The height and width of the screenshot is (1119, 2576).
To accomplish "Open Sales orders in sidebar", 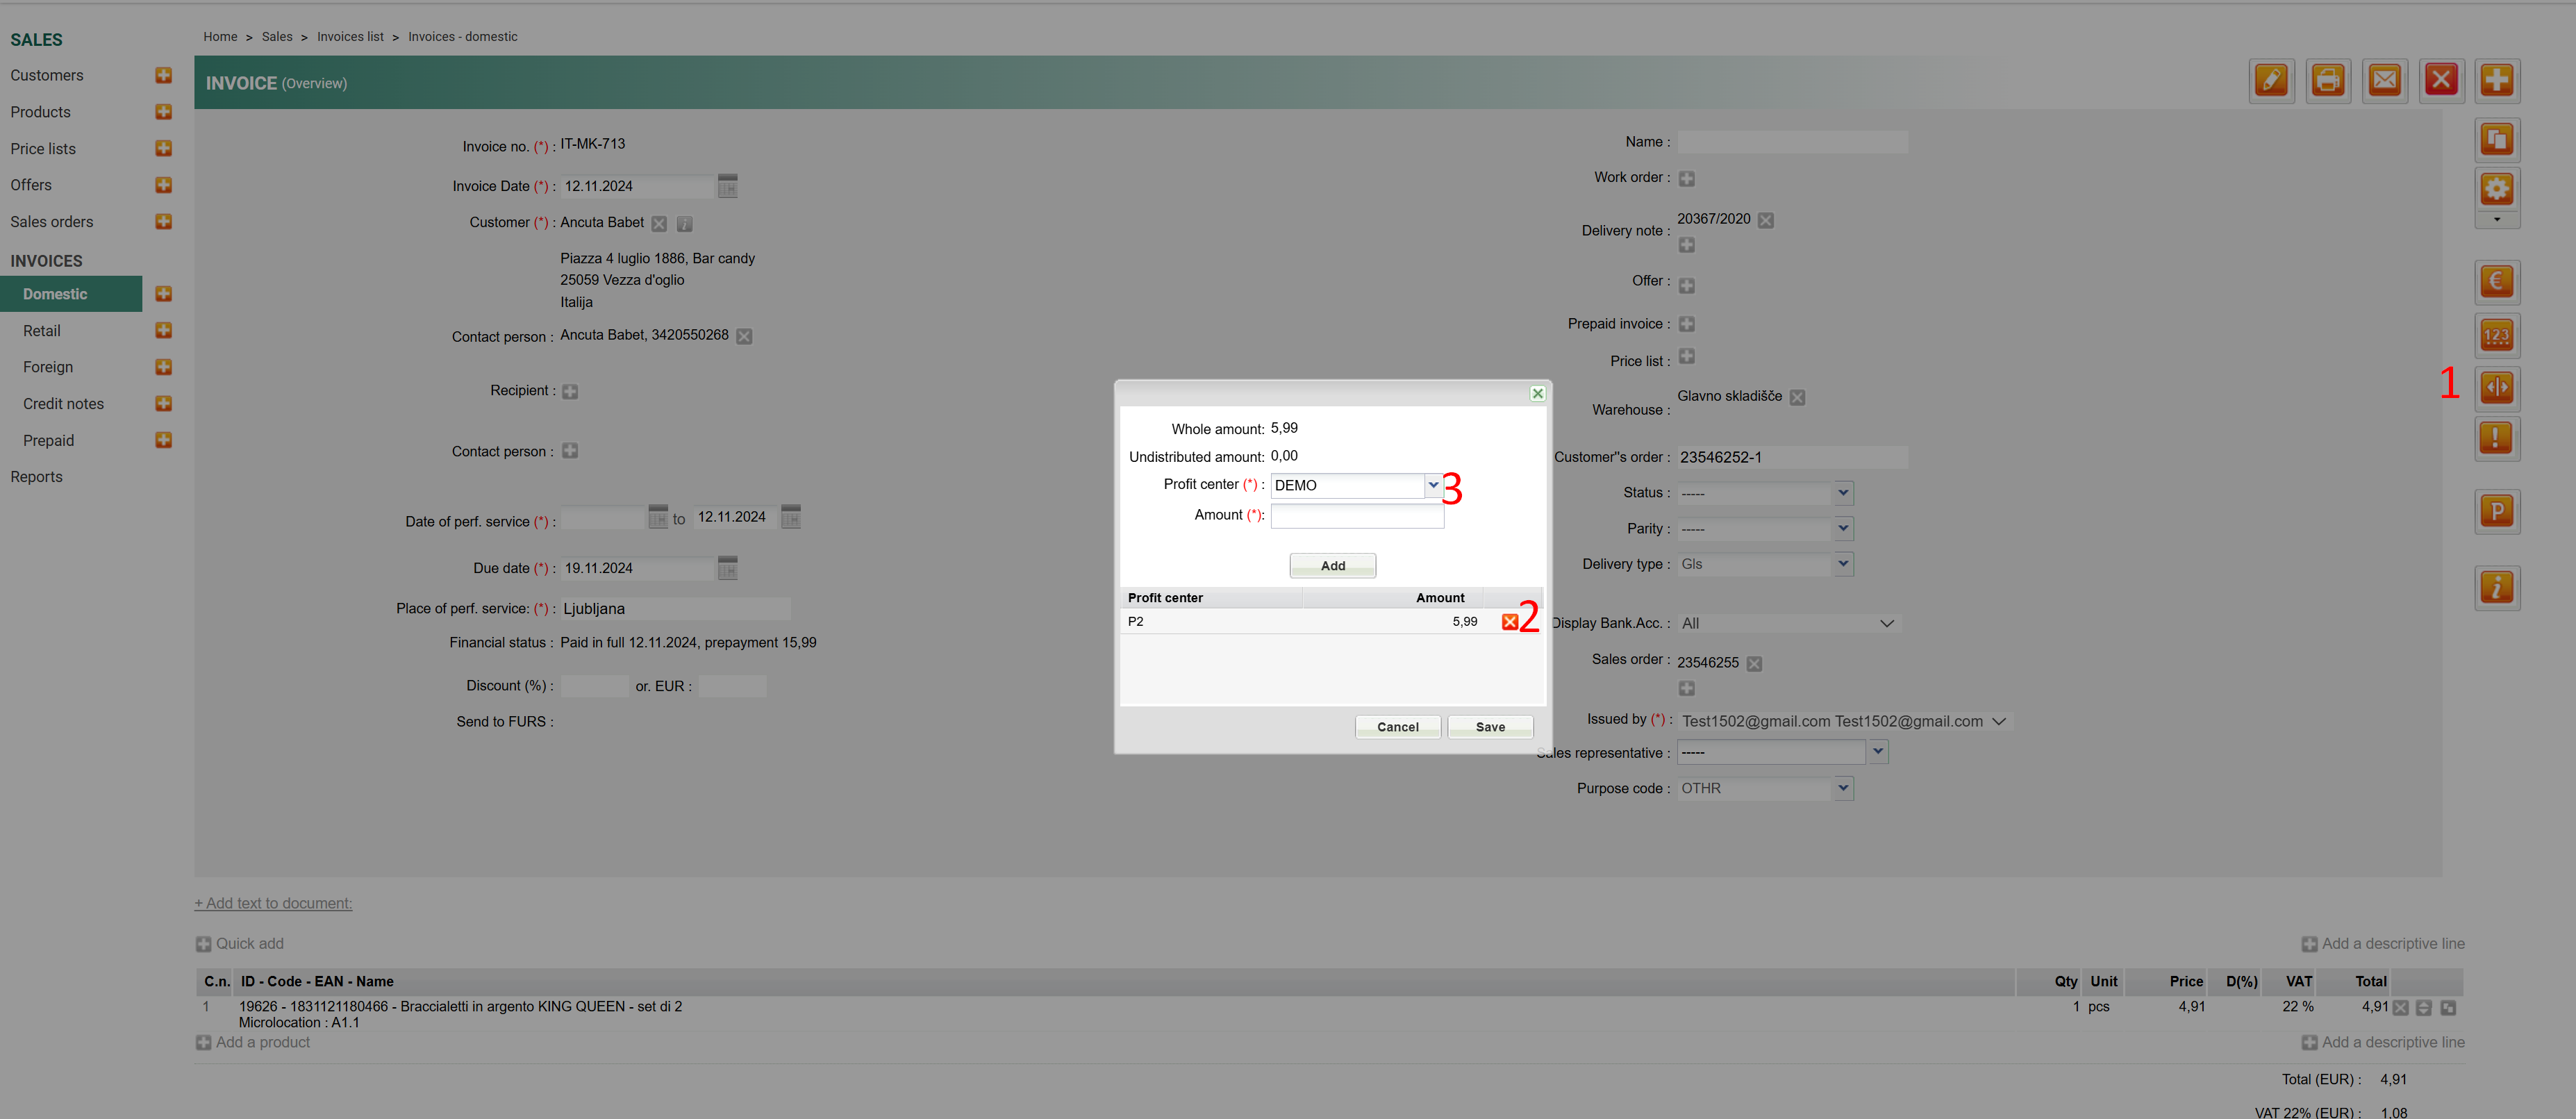I will 52,222.
